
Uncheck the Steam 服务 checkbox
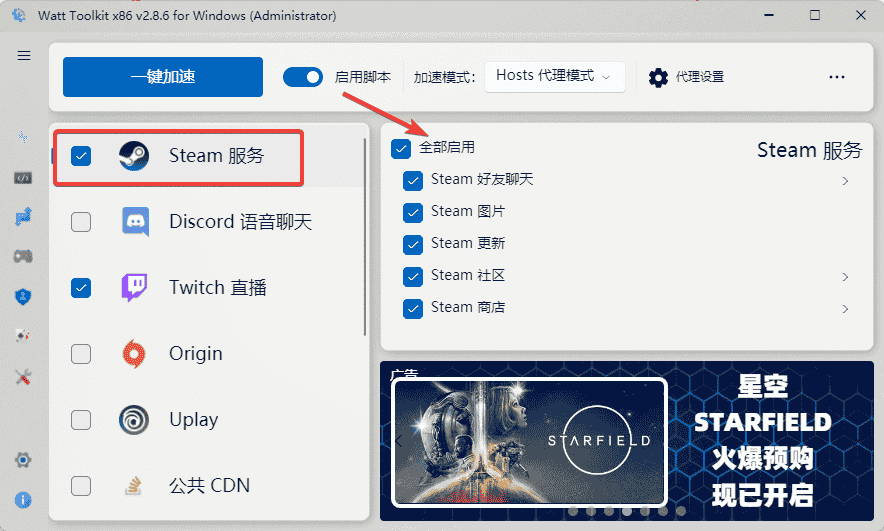click(81, 156)
